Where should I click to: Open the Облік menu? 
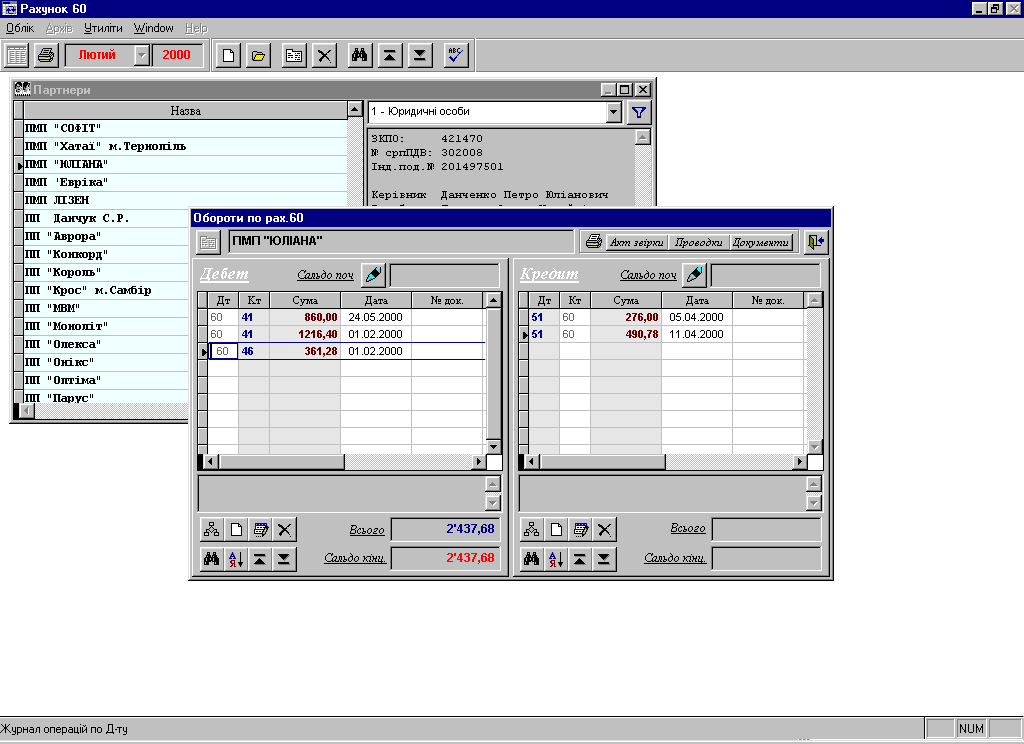(x=20, y=28)
